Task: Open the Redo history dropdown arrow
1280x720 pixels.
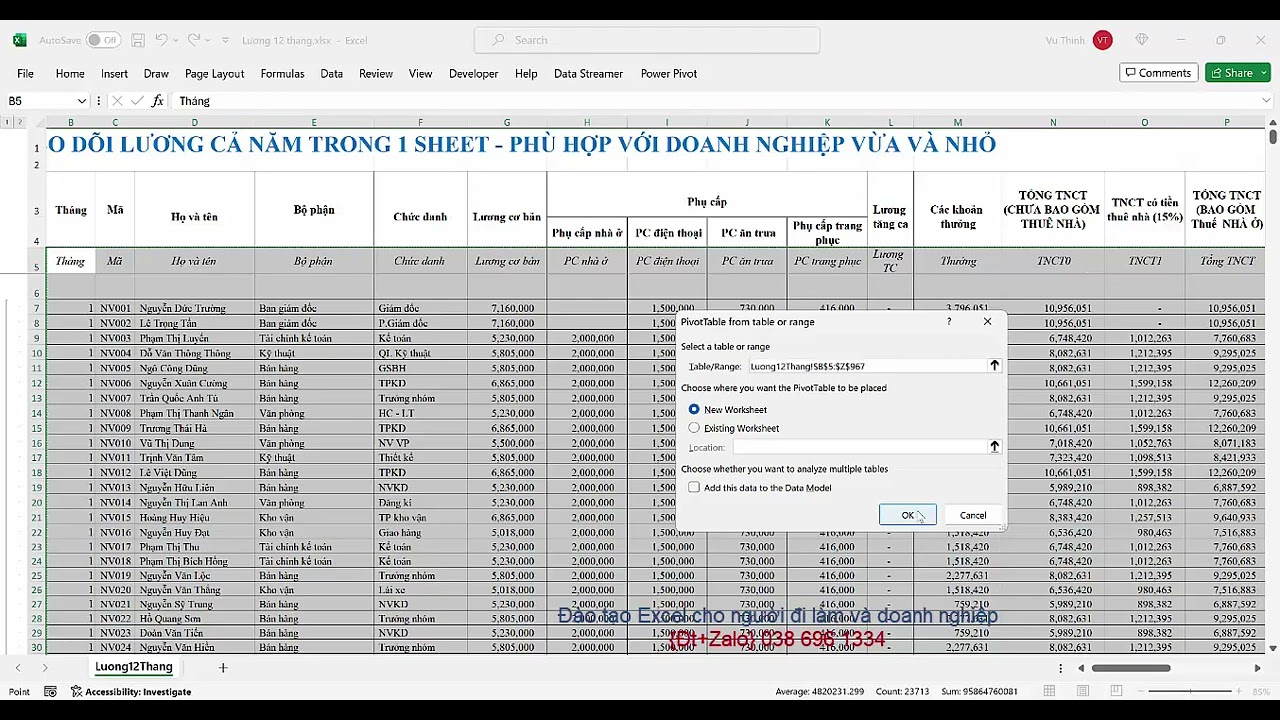Action: point(207,40)
